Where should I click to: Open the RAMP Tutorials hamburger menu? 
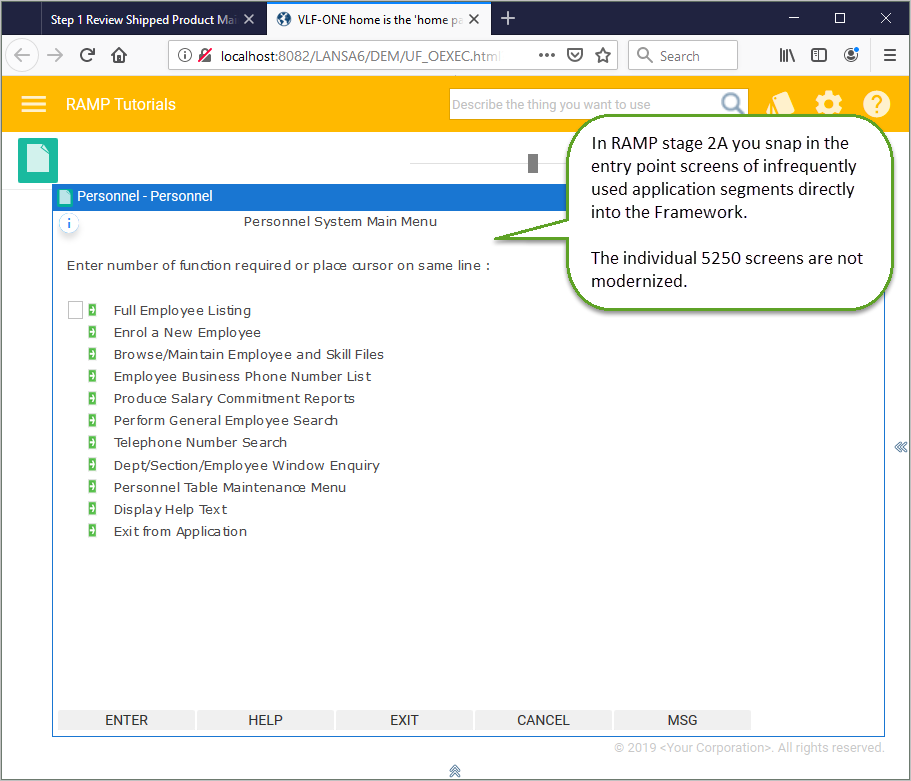[34, 104]
